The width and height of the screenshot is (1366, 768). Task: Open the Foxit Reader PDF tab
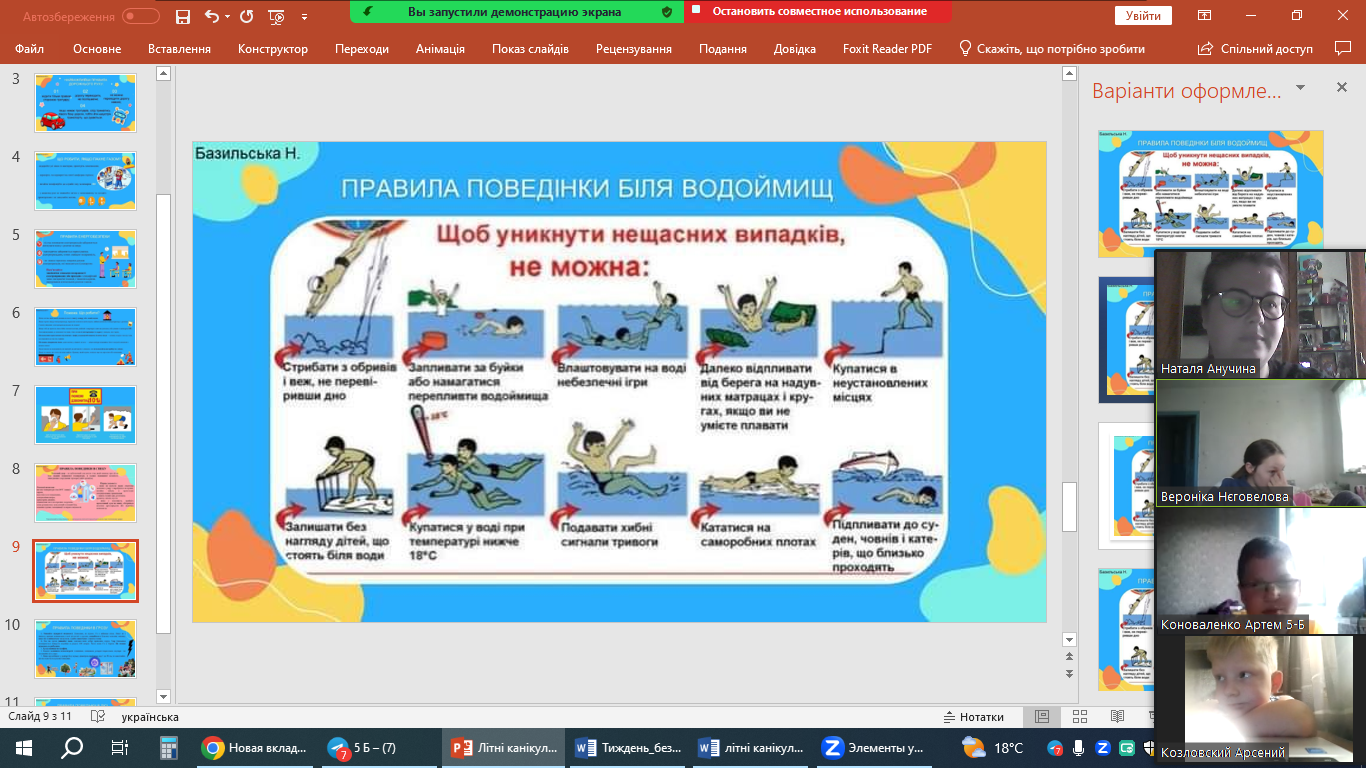[888, 49]
